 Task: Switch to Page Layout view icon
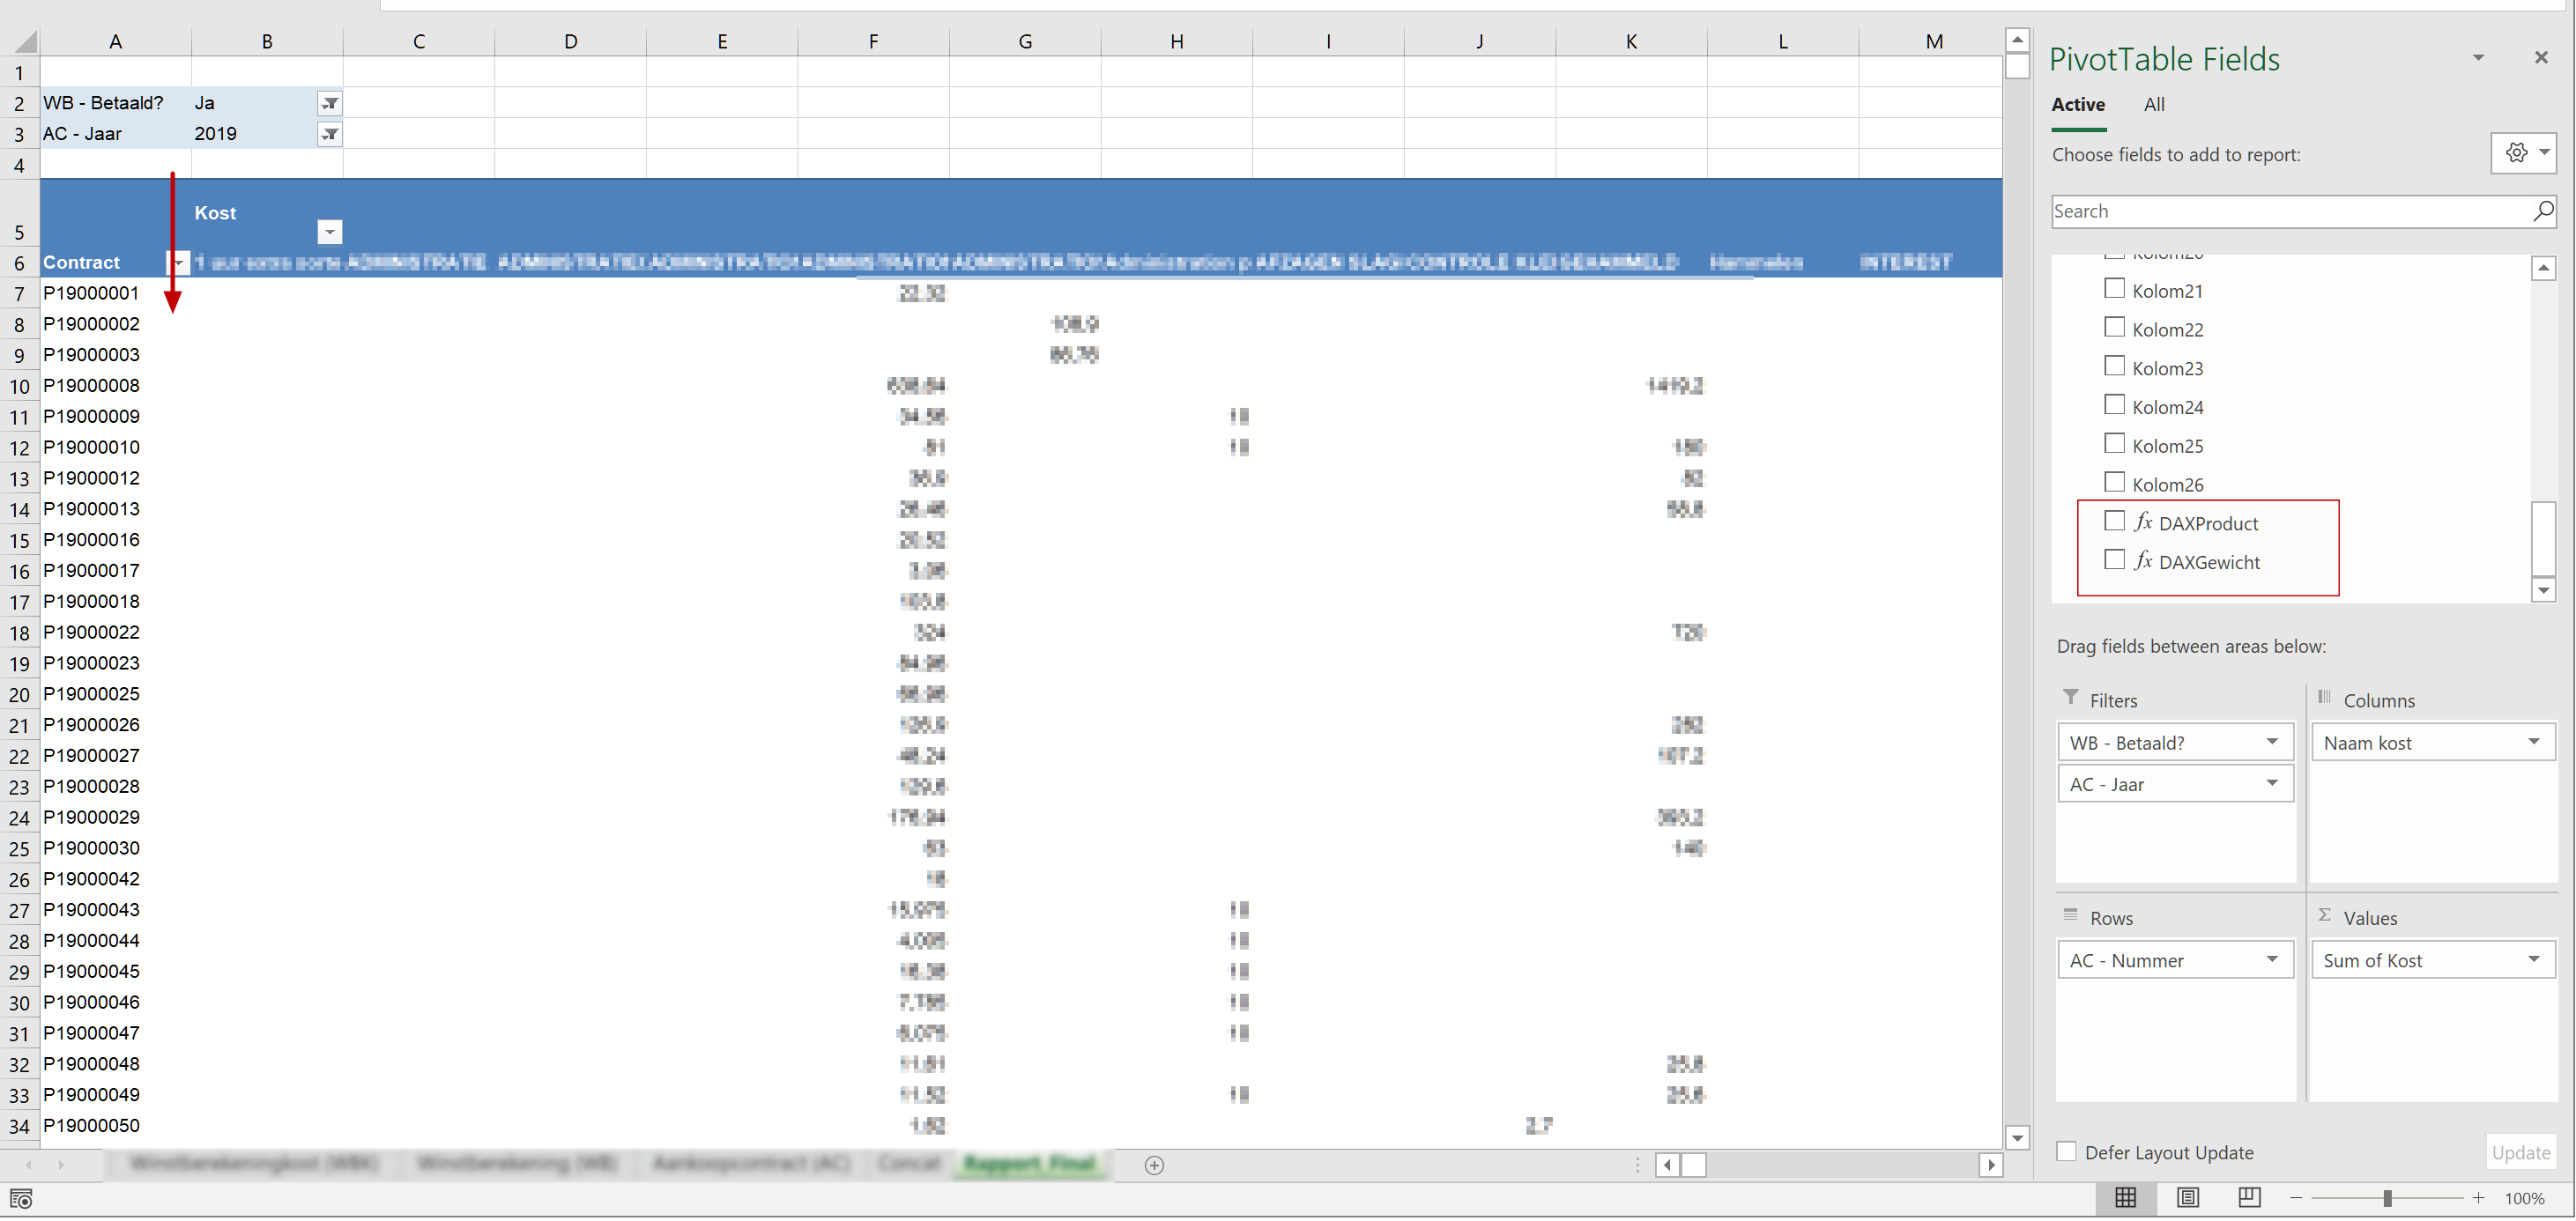pos(2188,1197)
